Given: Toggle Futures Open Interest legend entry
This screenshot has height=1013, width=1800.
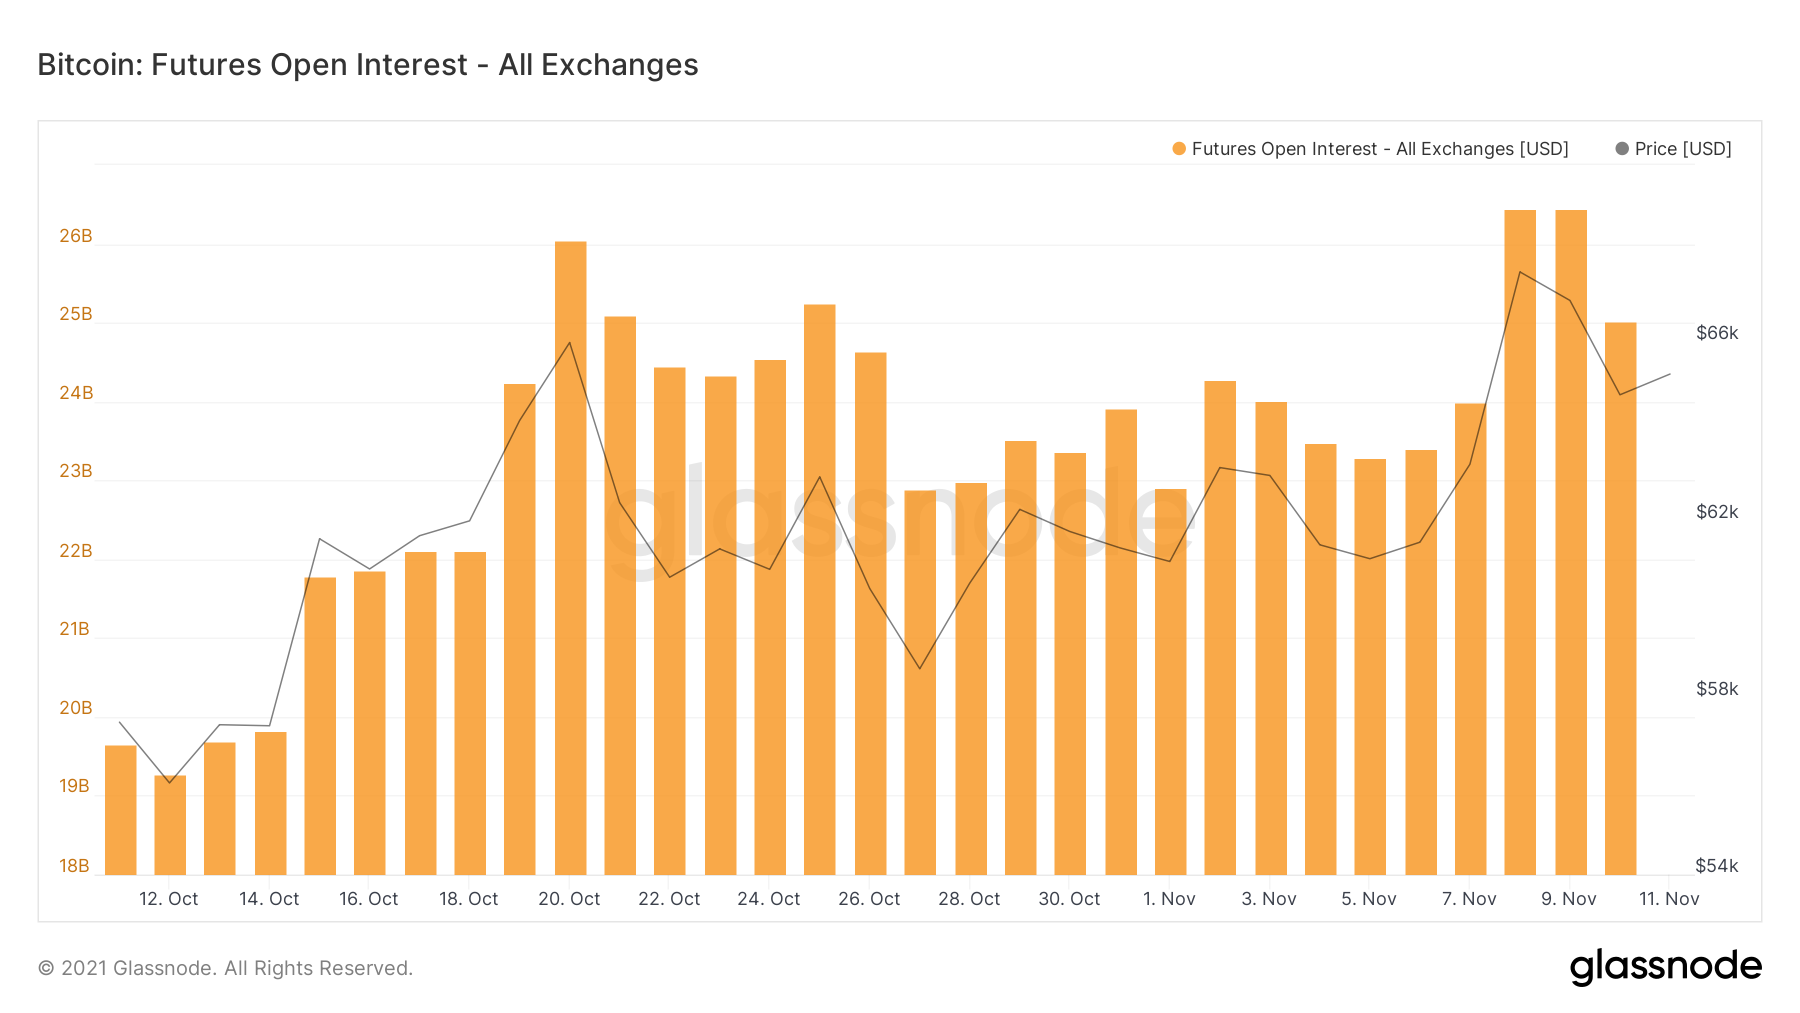Looking at the screenshot, I should [1370, 149].
